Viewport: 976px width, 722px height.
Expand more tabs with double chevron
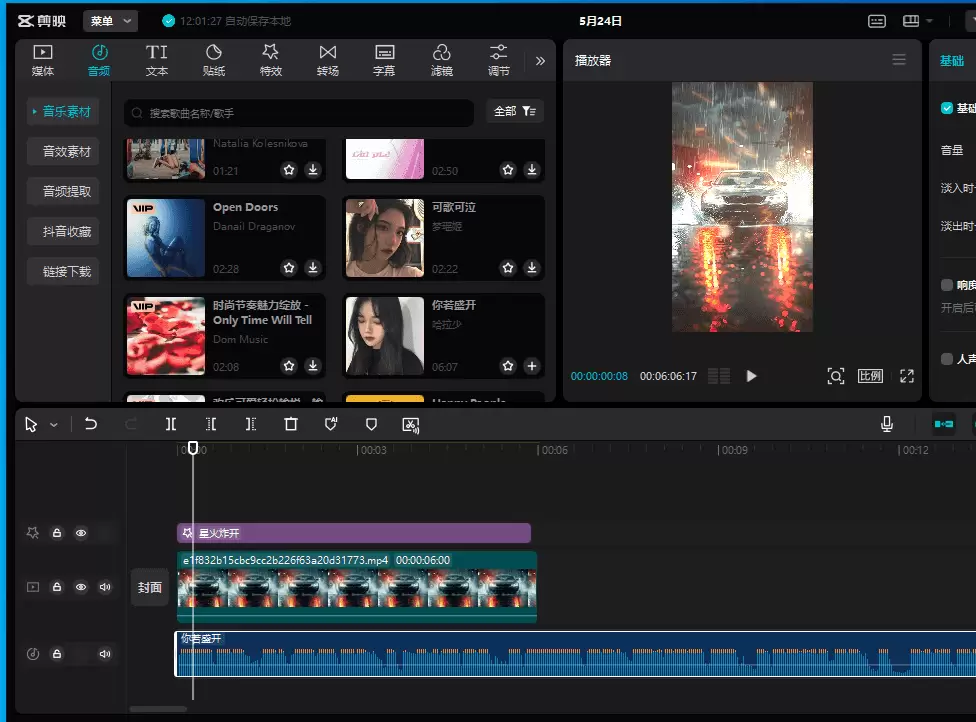pos(540,60)
